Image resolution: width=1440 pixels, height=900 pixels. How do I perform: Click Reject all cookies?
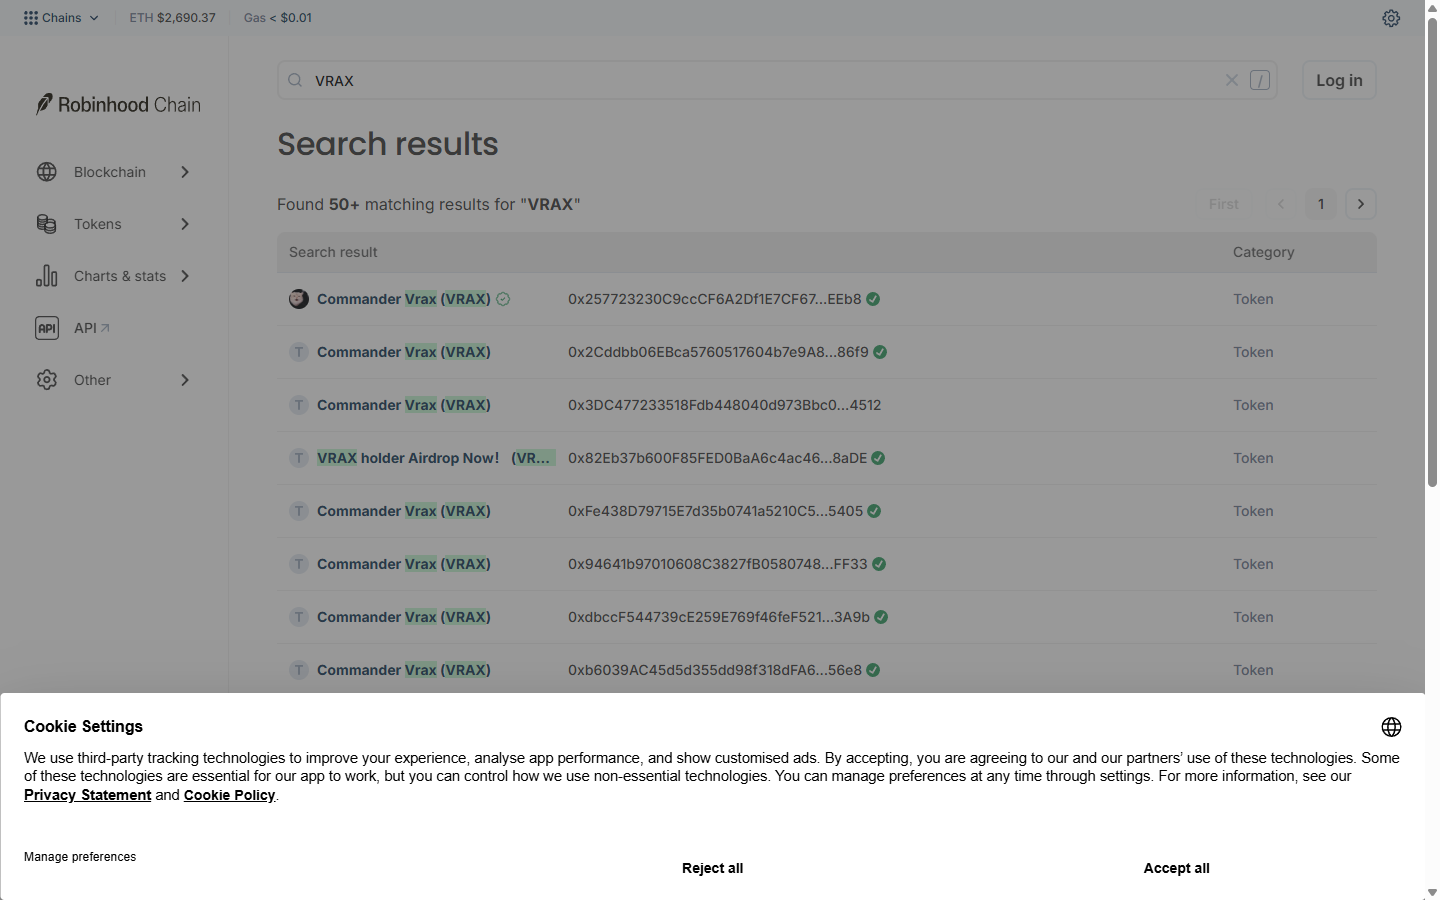(713, 868)
